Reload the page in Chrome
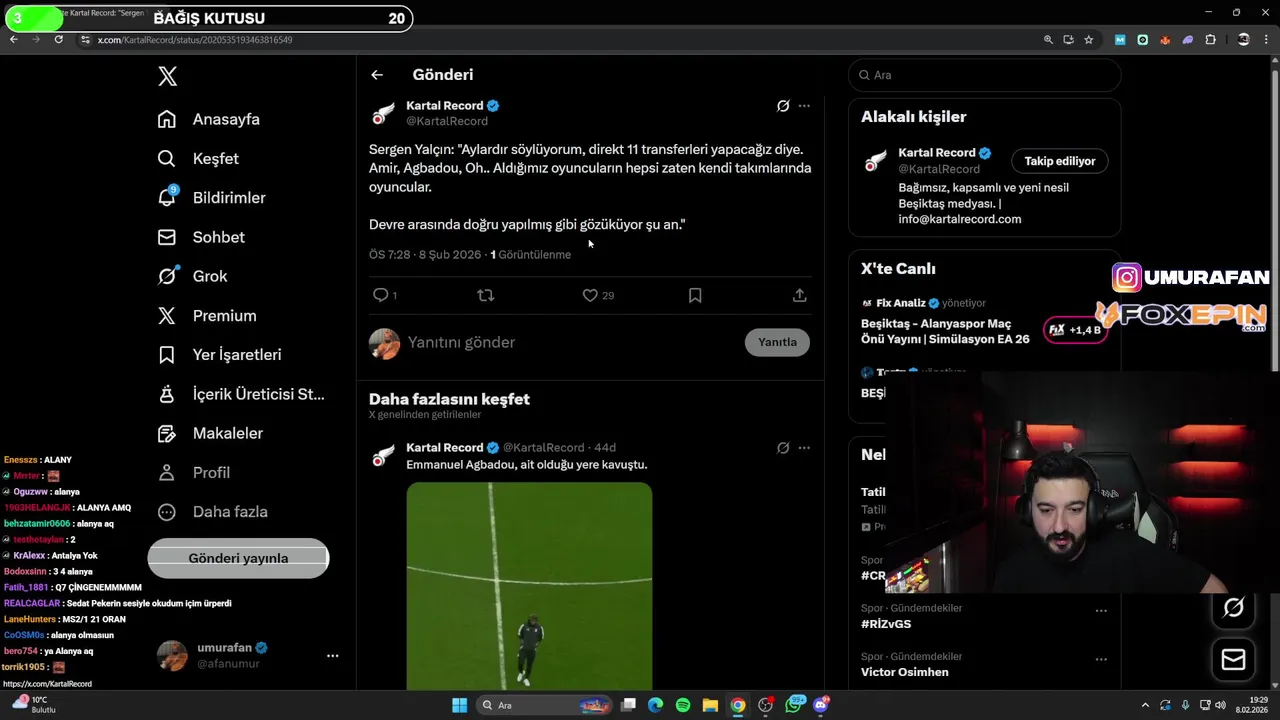Image resolution: width=1280 pixels, height=720 pixels. 58,40
